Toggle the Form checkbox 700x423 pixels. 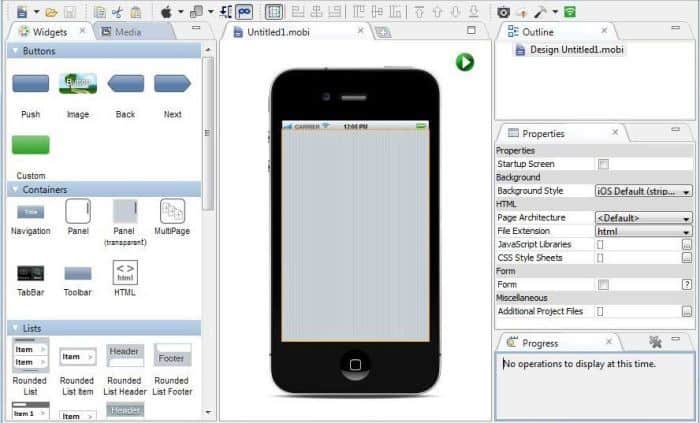point(603,285)
